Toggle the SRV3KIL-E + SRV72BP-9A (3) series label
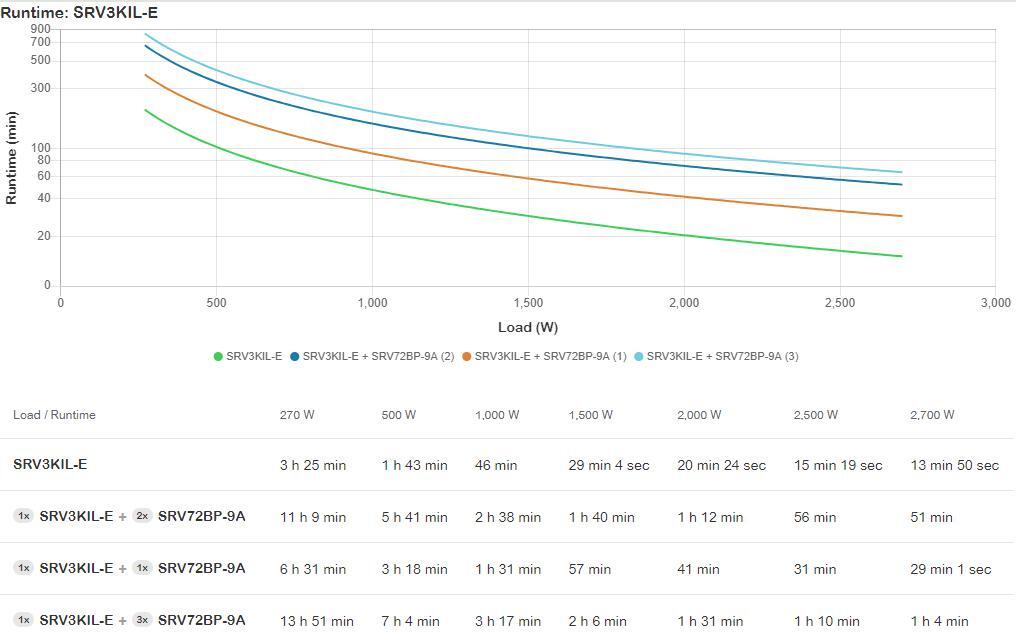 point(722,357)
